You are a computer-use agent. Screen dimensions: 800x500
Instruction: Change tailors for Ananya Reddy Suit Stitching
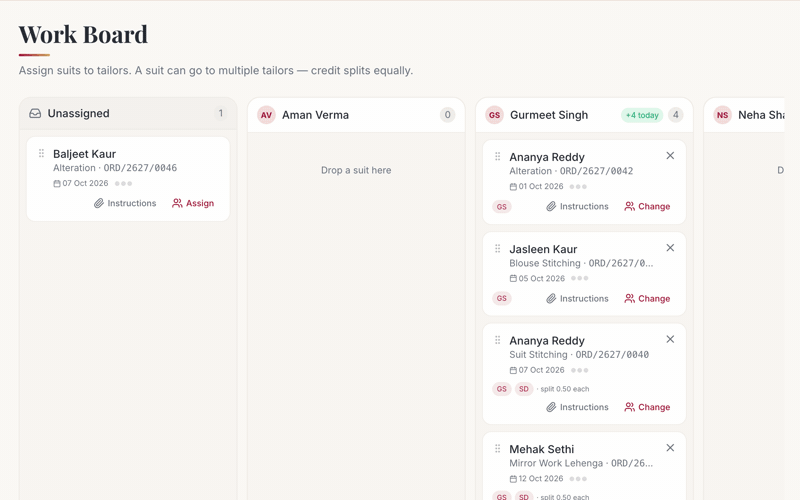(647, 407)
